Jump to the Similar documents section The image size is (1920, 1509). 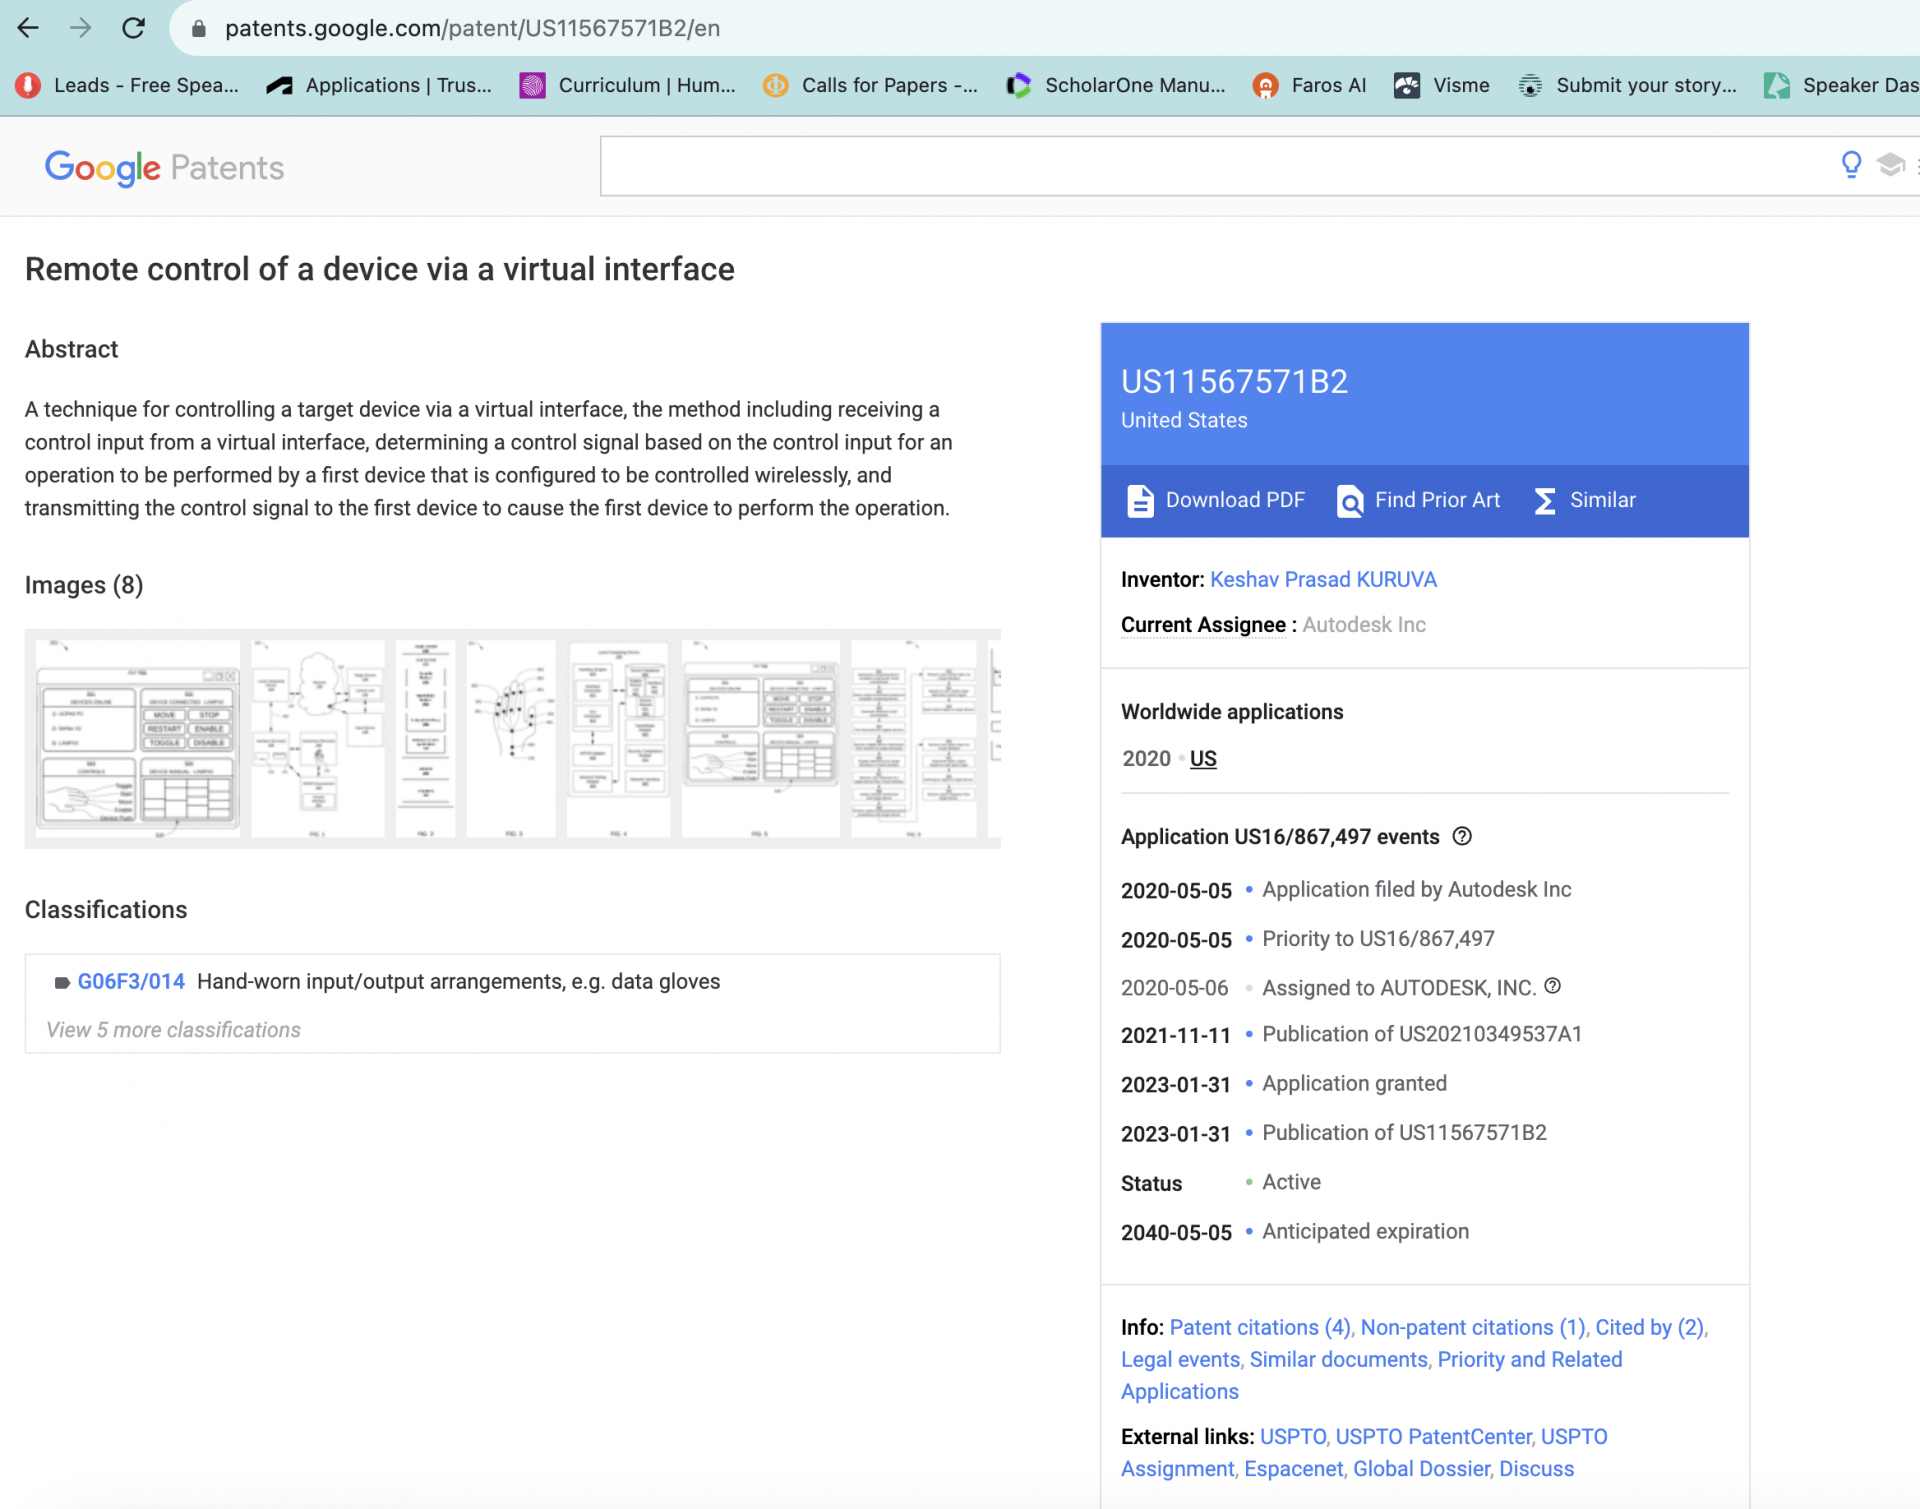1339,1360
